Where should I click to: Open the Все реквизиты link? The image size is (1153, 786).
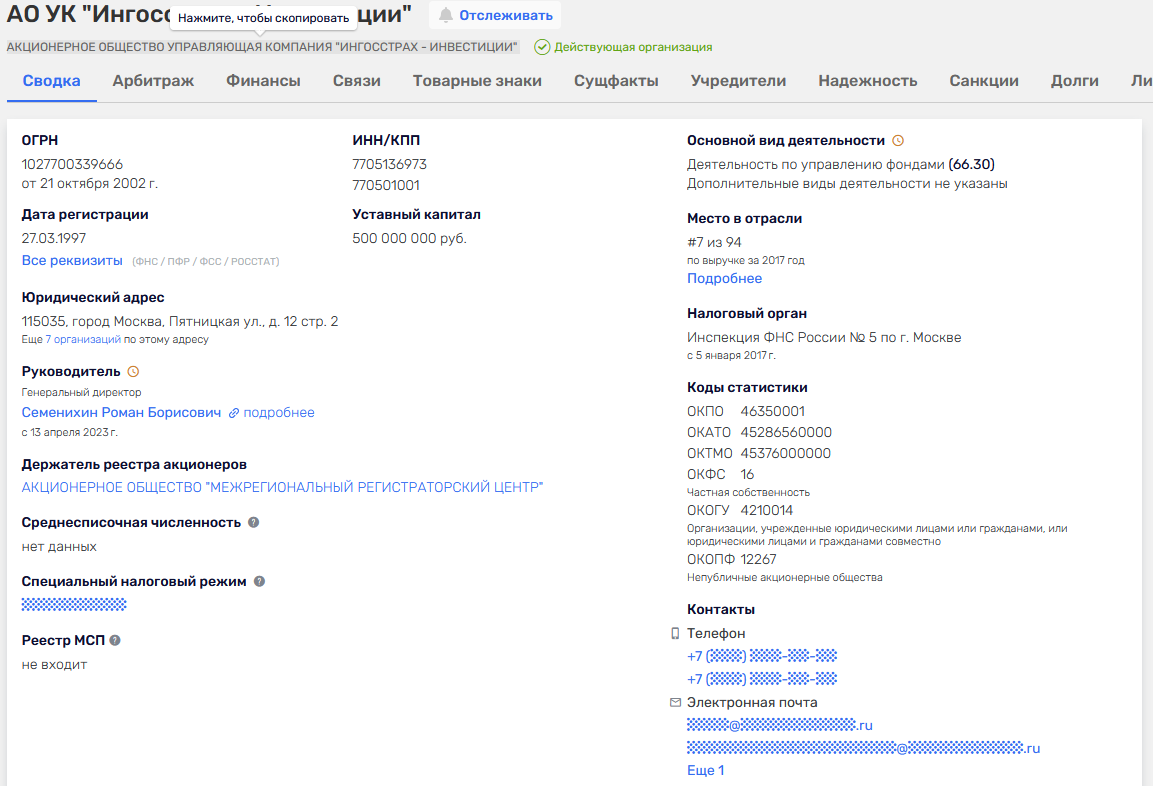click(x=72, y=260)
